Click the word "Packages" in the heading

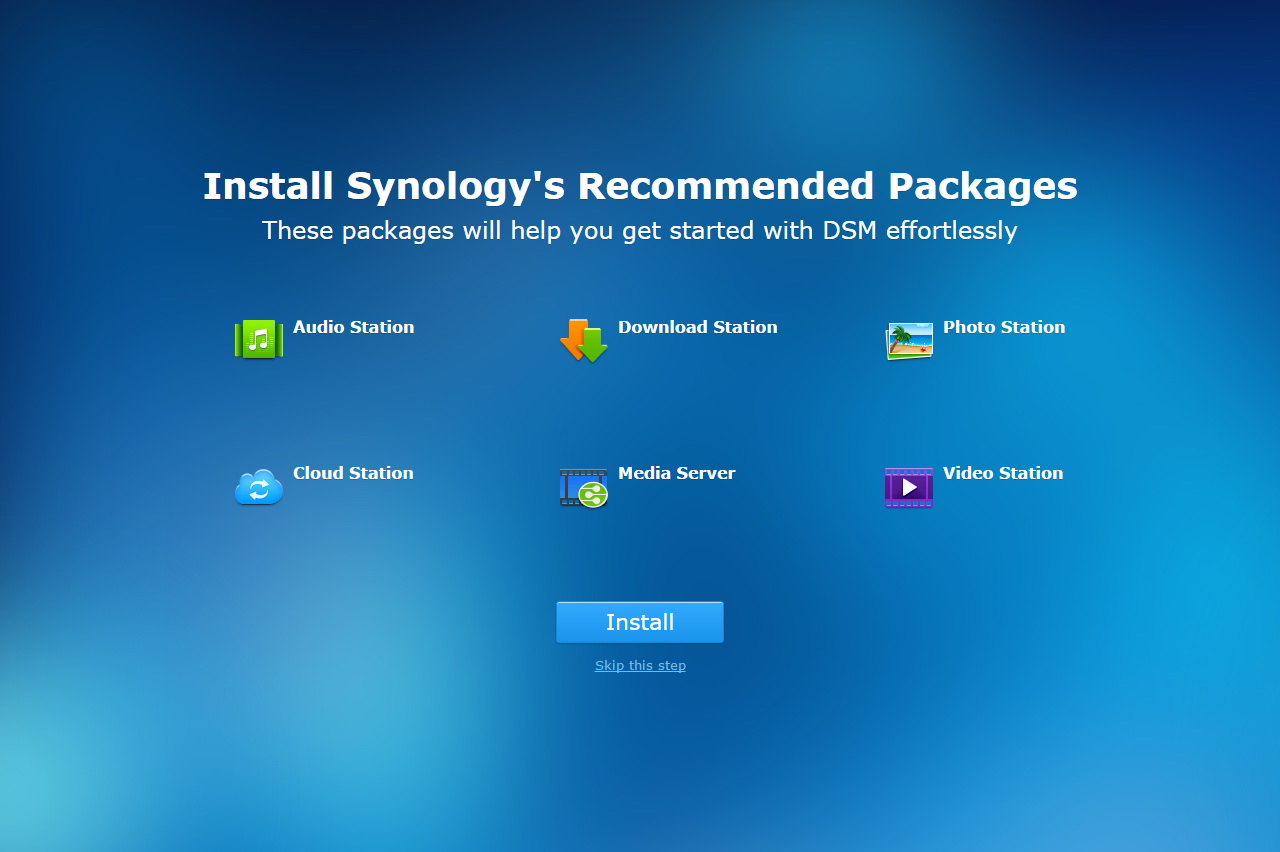[x=983, y=187]
